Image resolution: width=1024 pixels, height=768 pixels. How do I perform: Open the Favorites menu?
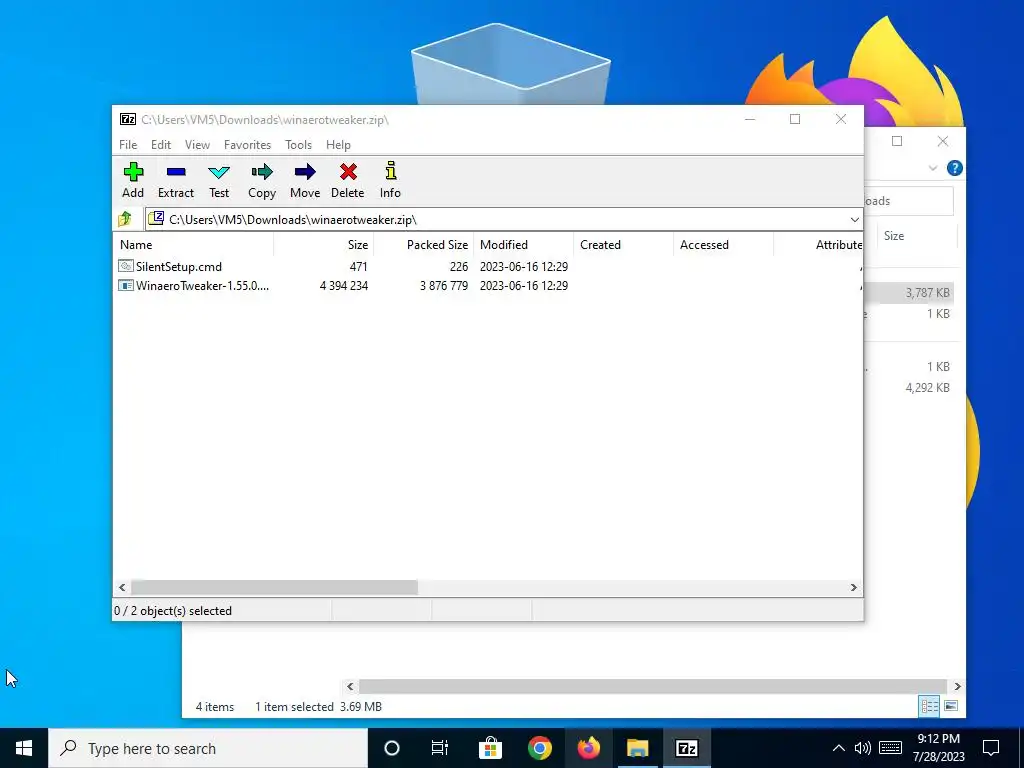[247, 144]
